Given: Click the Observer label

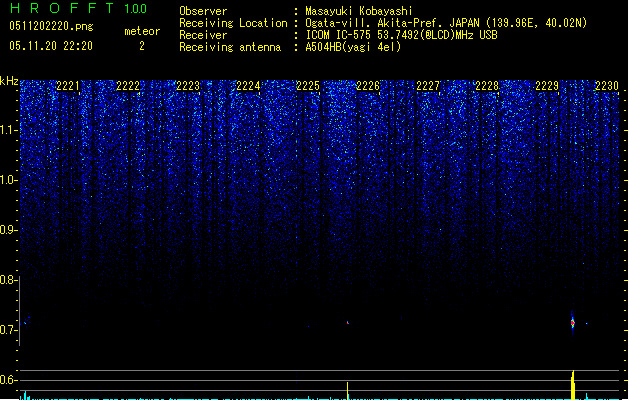Looking at the screenshot, I should click(203, 11).
